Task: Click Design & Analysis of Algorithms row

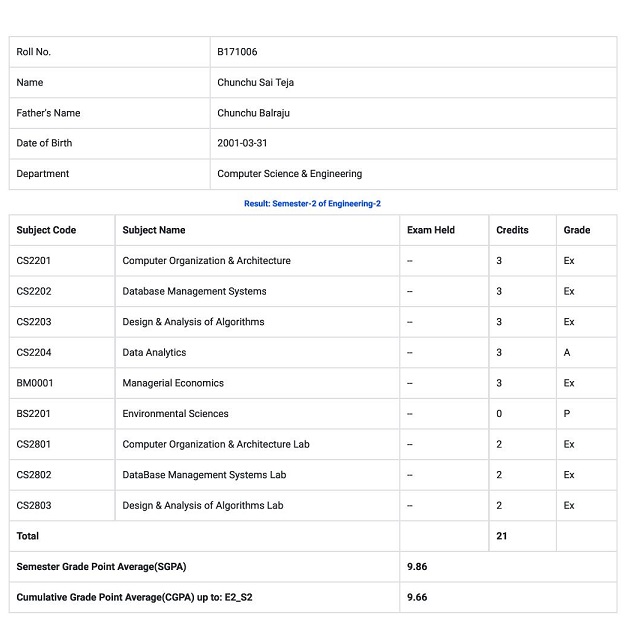Action: tap(193, 322)
